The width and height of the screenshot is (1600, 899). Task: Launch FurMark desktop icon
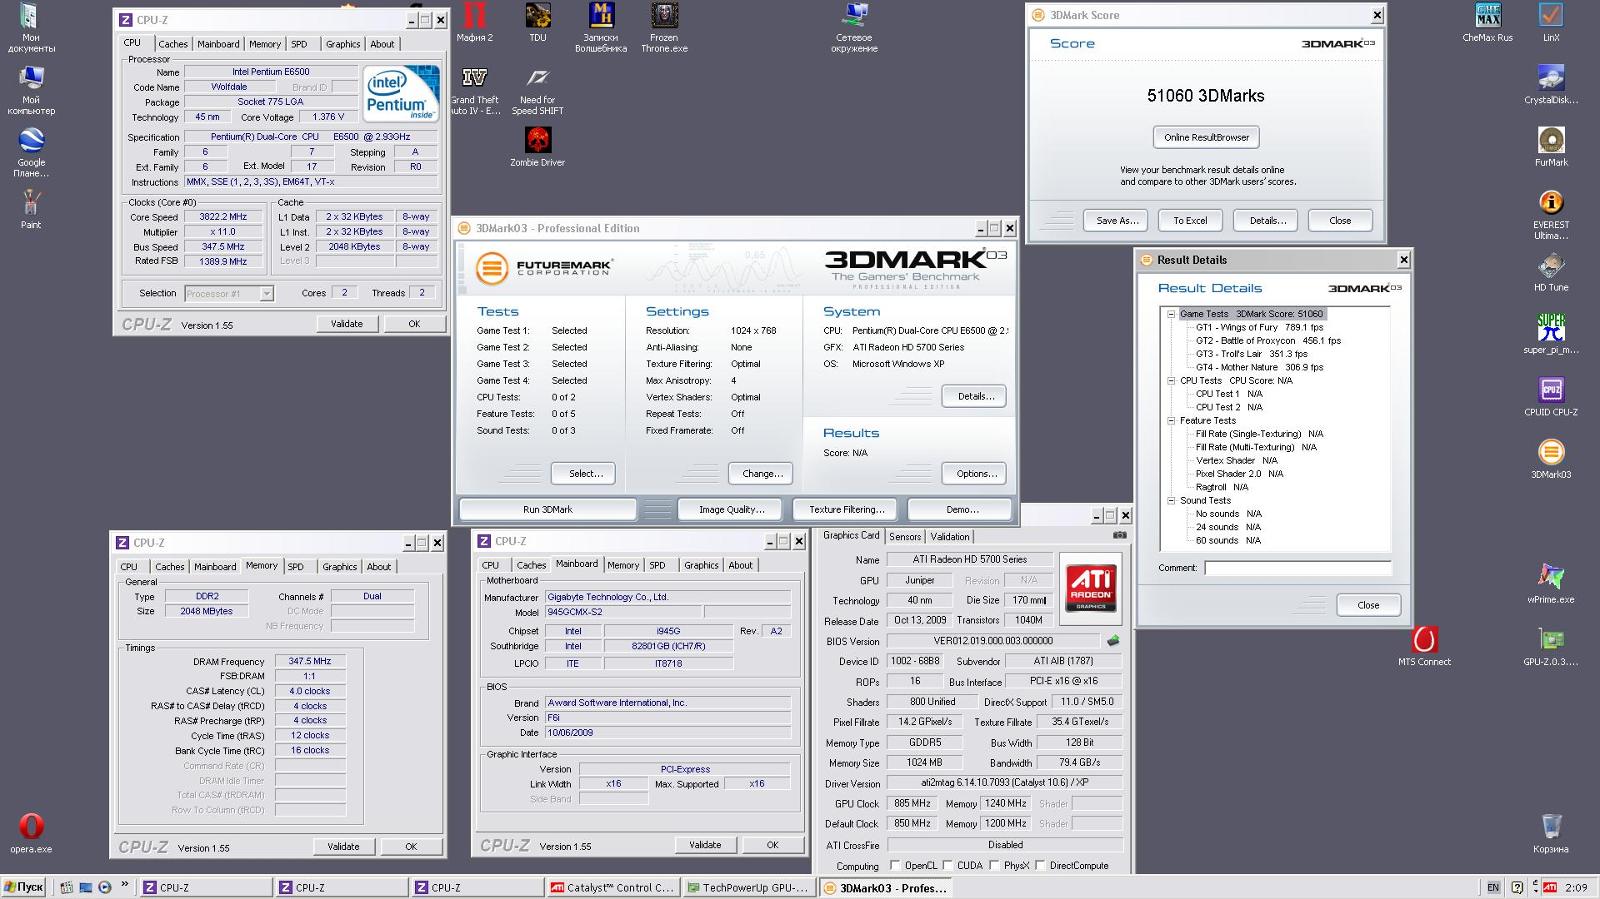click(1551, 147)
